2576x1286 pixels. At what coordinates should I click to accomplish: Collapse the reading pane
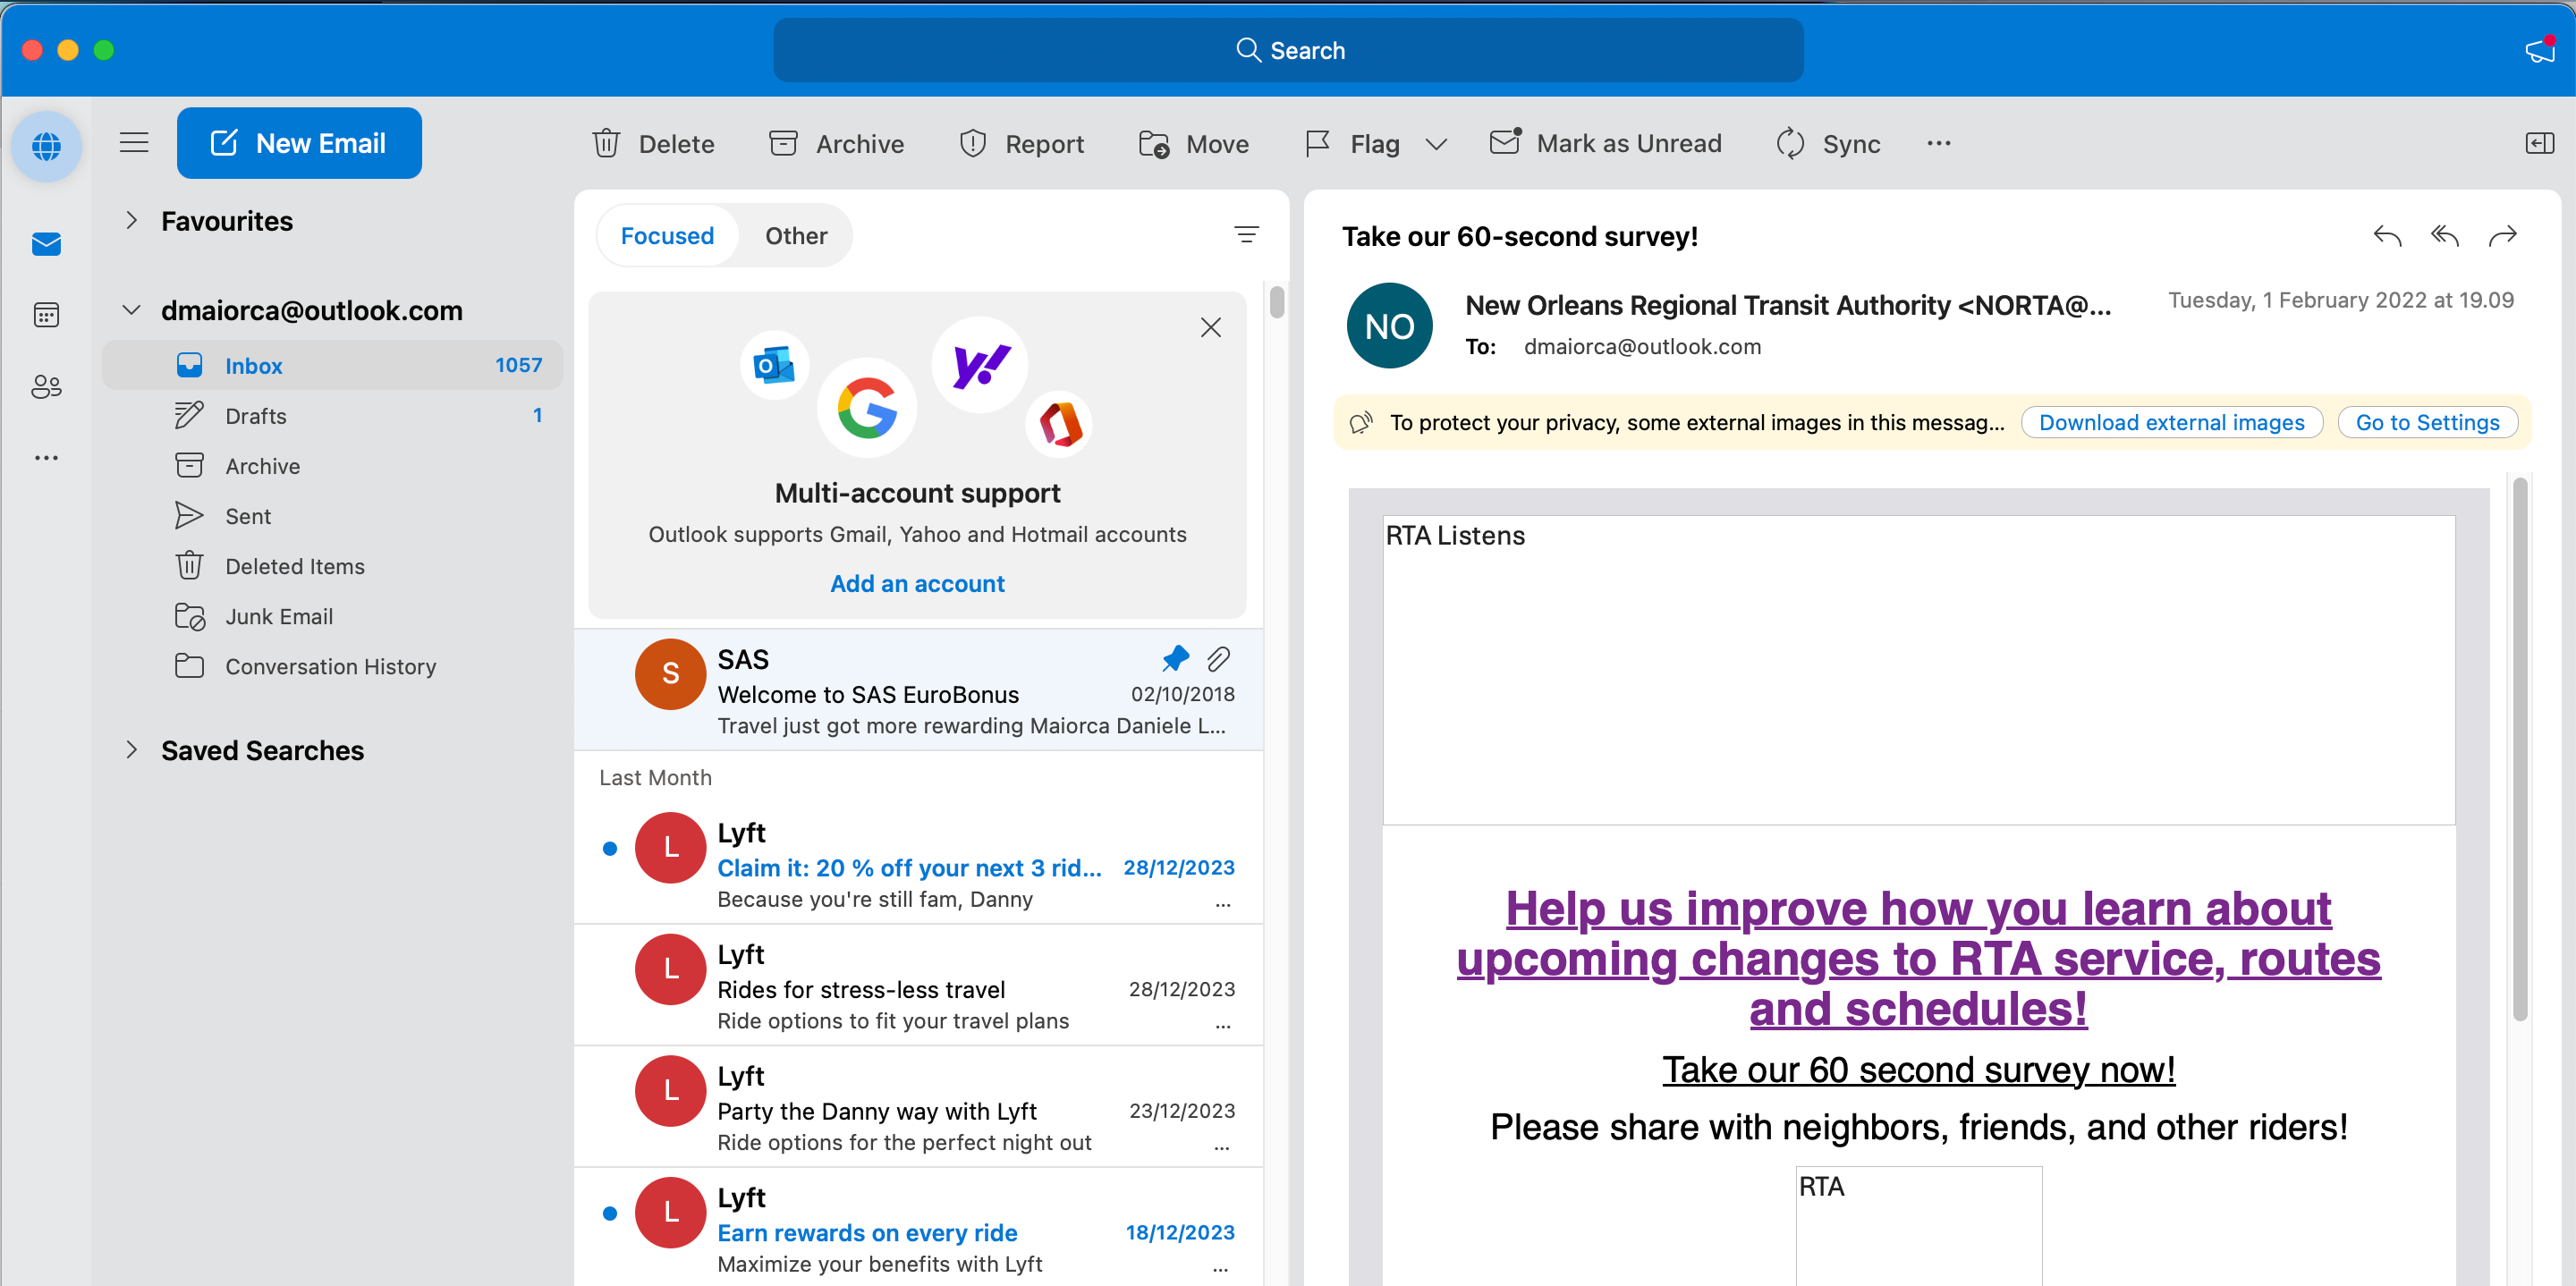[2539, 143]
